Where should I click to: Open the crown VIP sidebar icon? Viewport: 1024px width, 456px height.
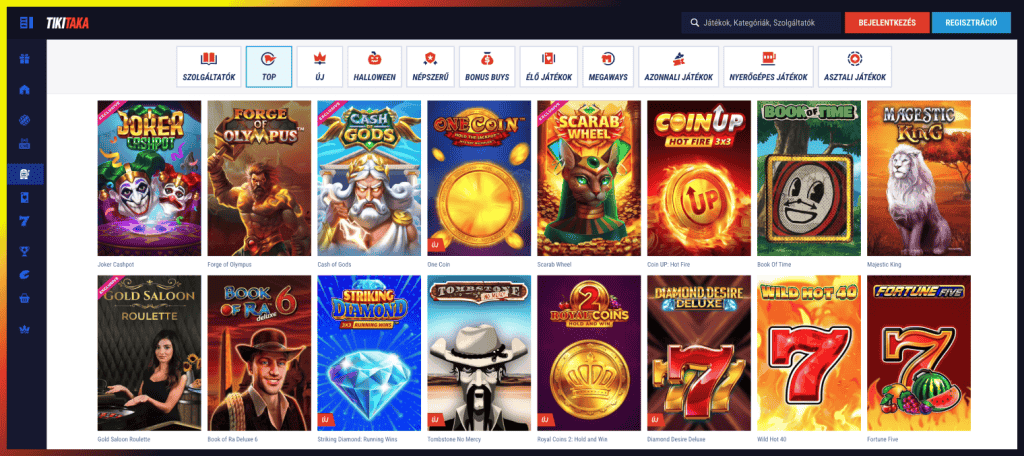[25, 329]
